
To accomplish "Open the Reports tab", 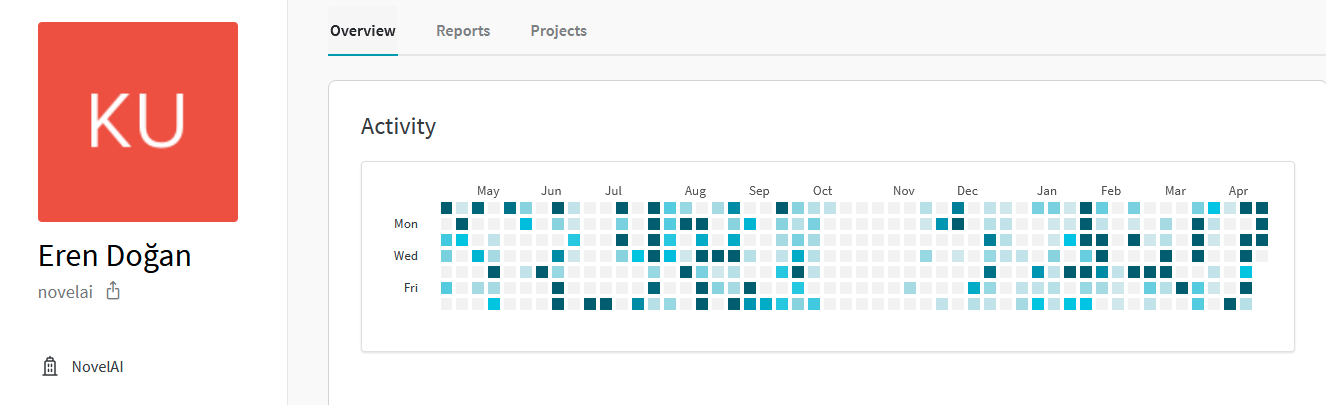I will click(463, 31).
